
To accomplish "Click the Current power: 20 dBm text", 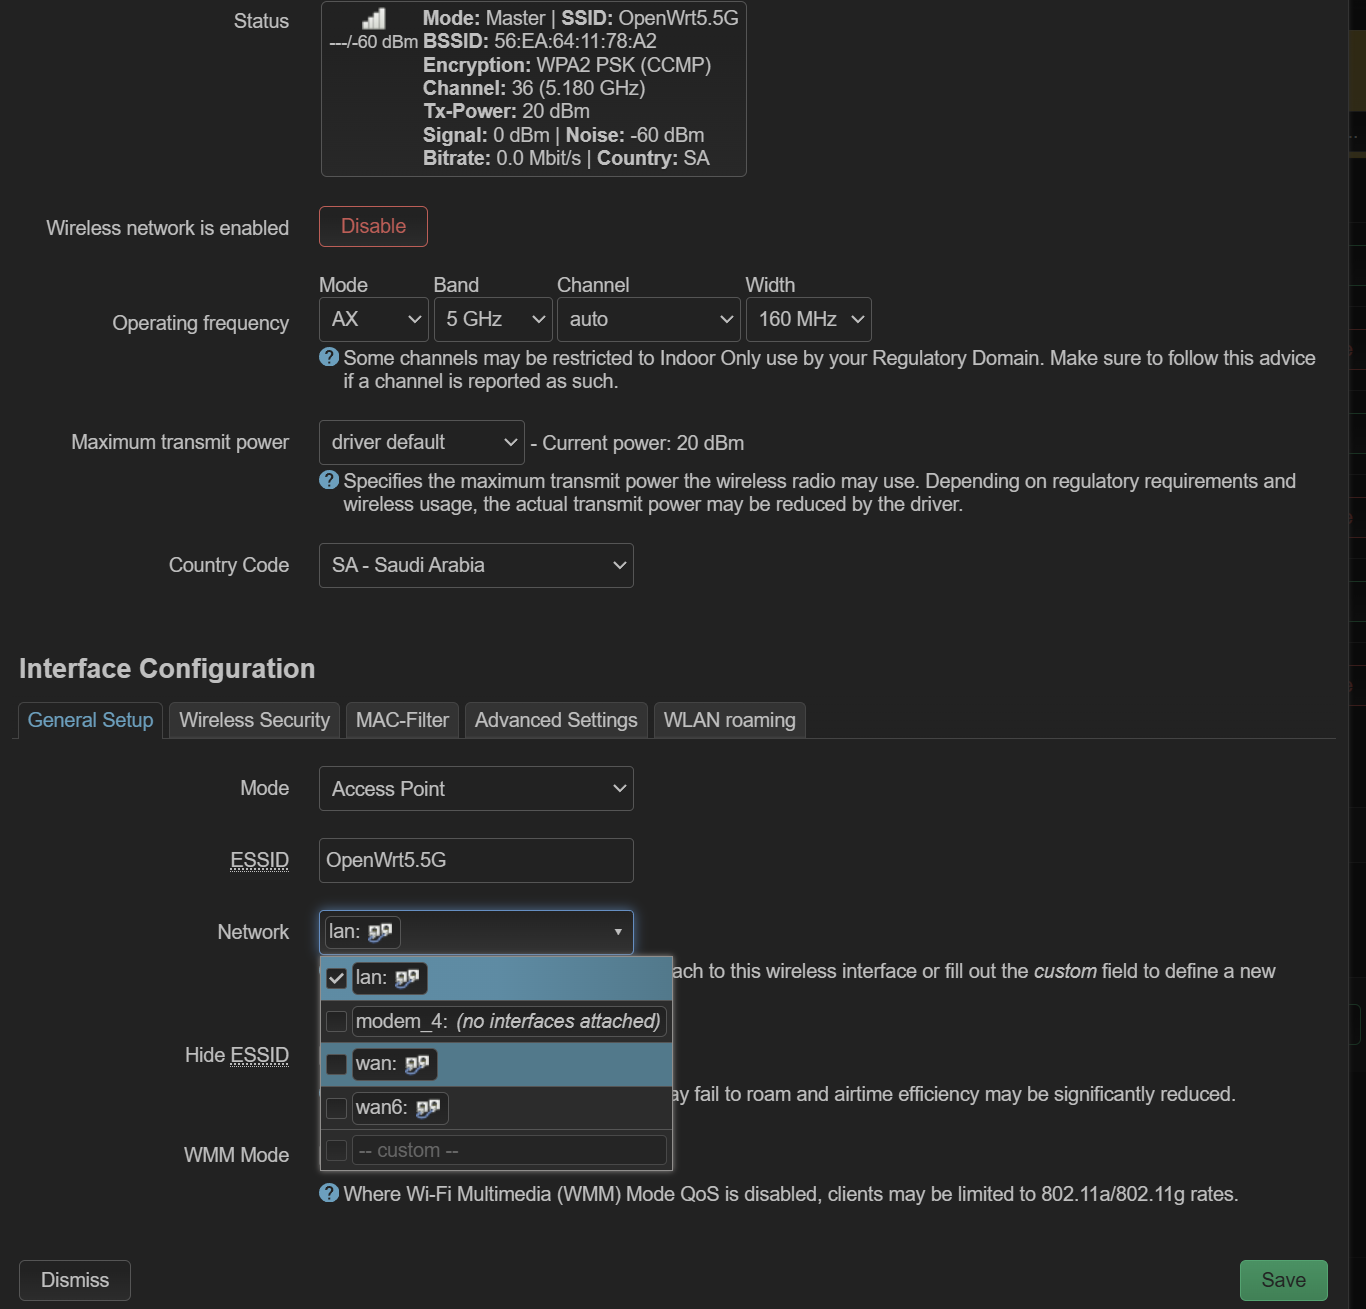I will pos(643,443).
